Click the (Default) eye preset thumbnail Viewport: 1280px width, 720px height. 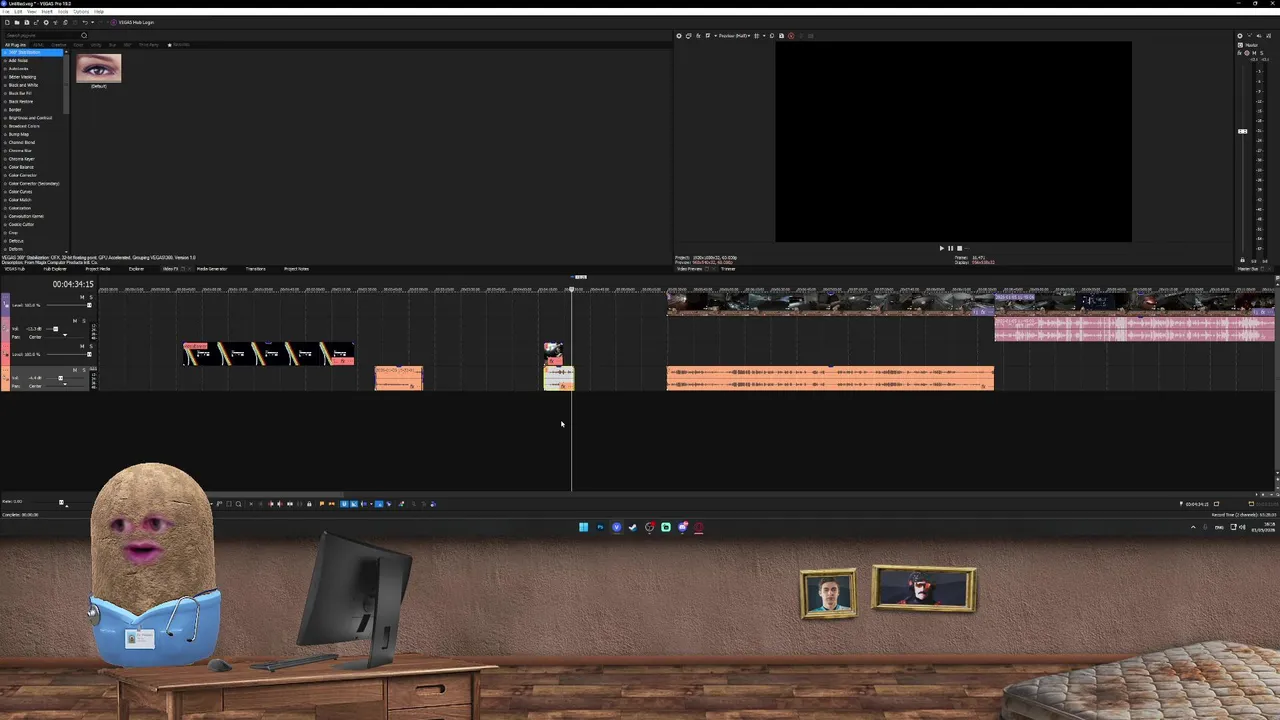(98, 69)
